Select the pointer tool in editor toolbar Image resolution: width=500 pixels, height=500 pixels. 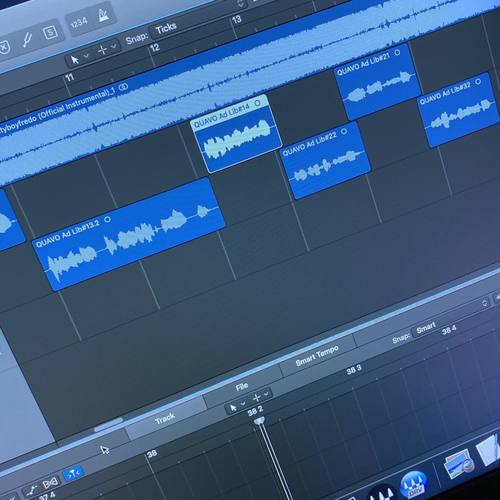pos(233,407)
